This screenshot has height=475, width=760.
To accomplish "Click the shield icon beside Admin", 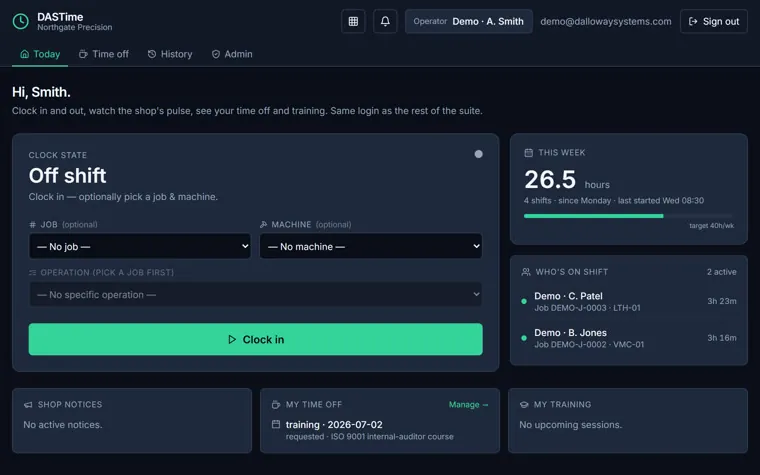I will tap(216, 54).
